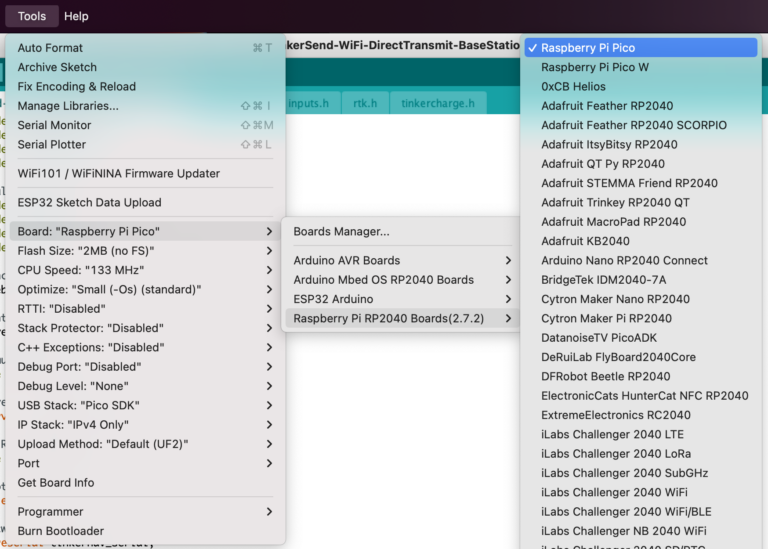Expand Arduino AVR Boards submenu
This screenshot has width=768, height=549.
[x=402, y=261]
